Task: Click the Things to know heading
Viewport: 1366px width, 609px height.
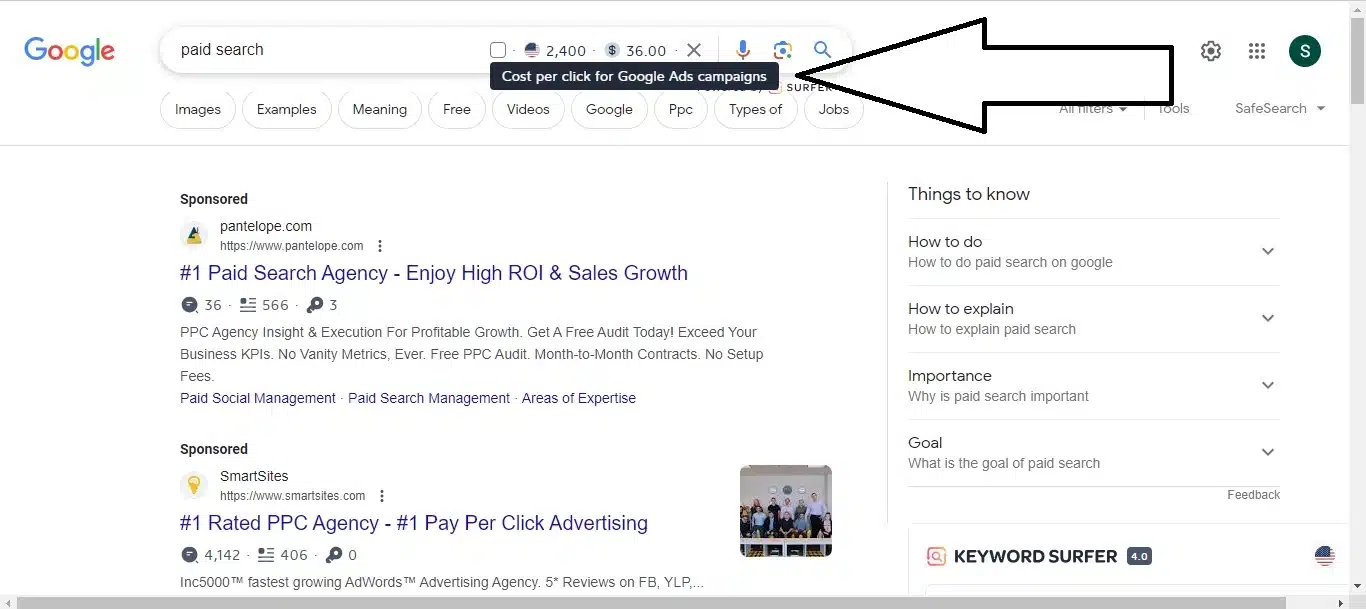Action: tap(969, 194)
